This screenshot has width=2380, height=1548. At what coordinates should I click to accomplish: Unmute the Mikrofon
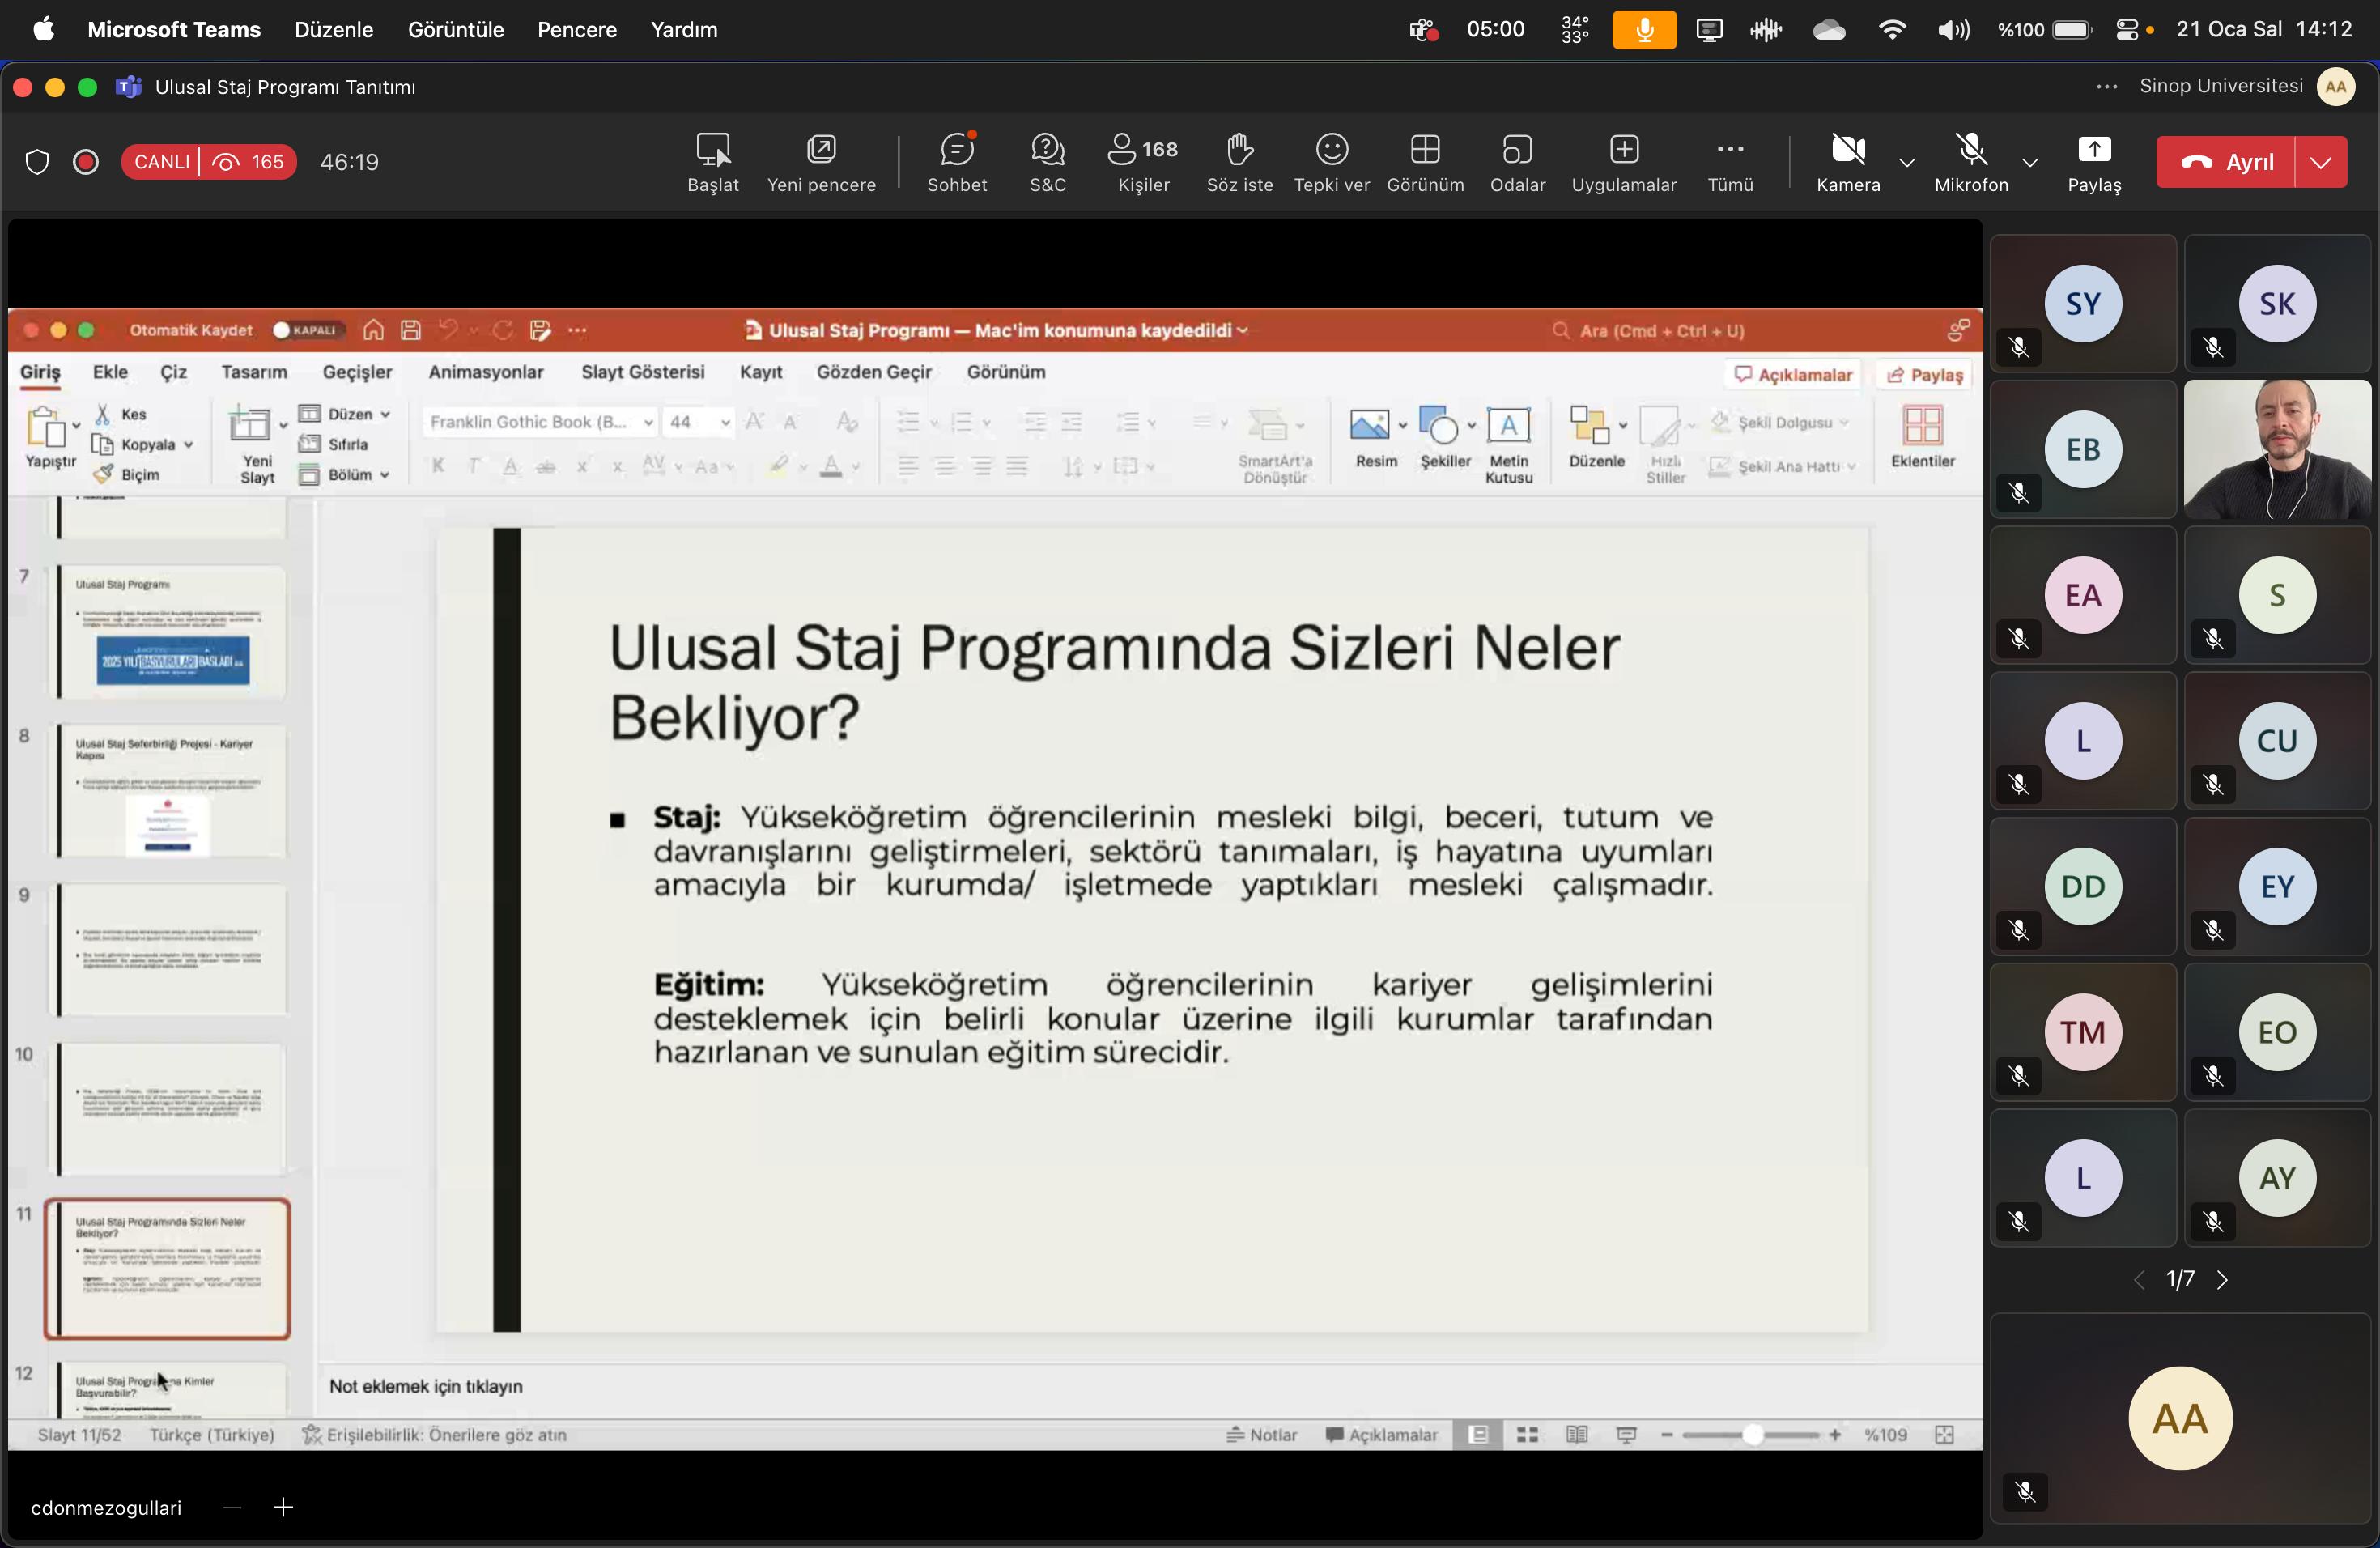coord(1970,161)
